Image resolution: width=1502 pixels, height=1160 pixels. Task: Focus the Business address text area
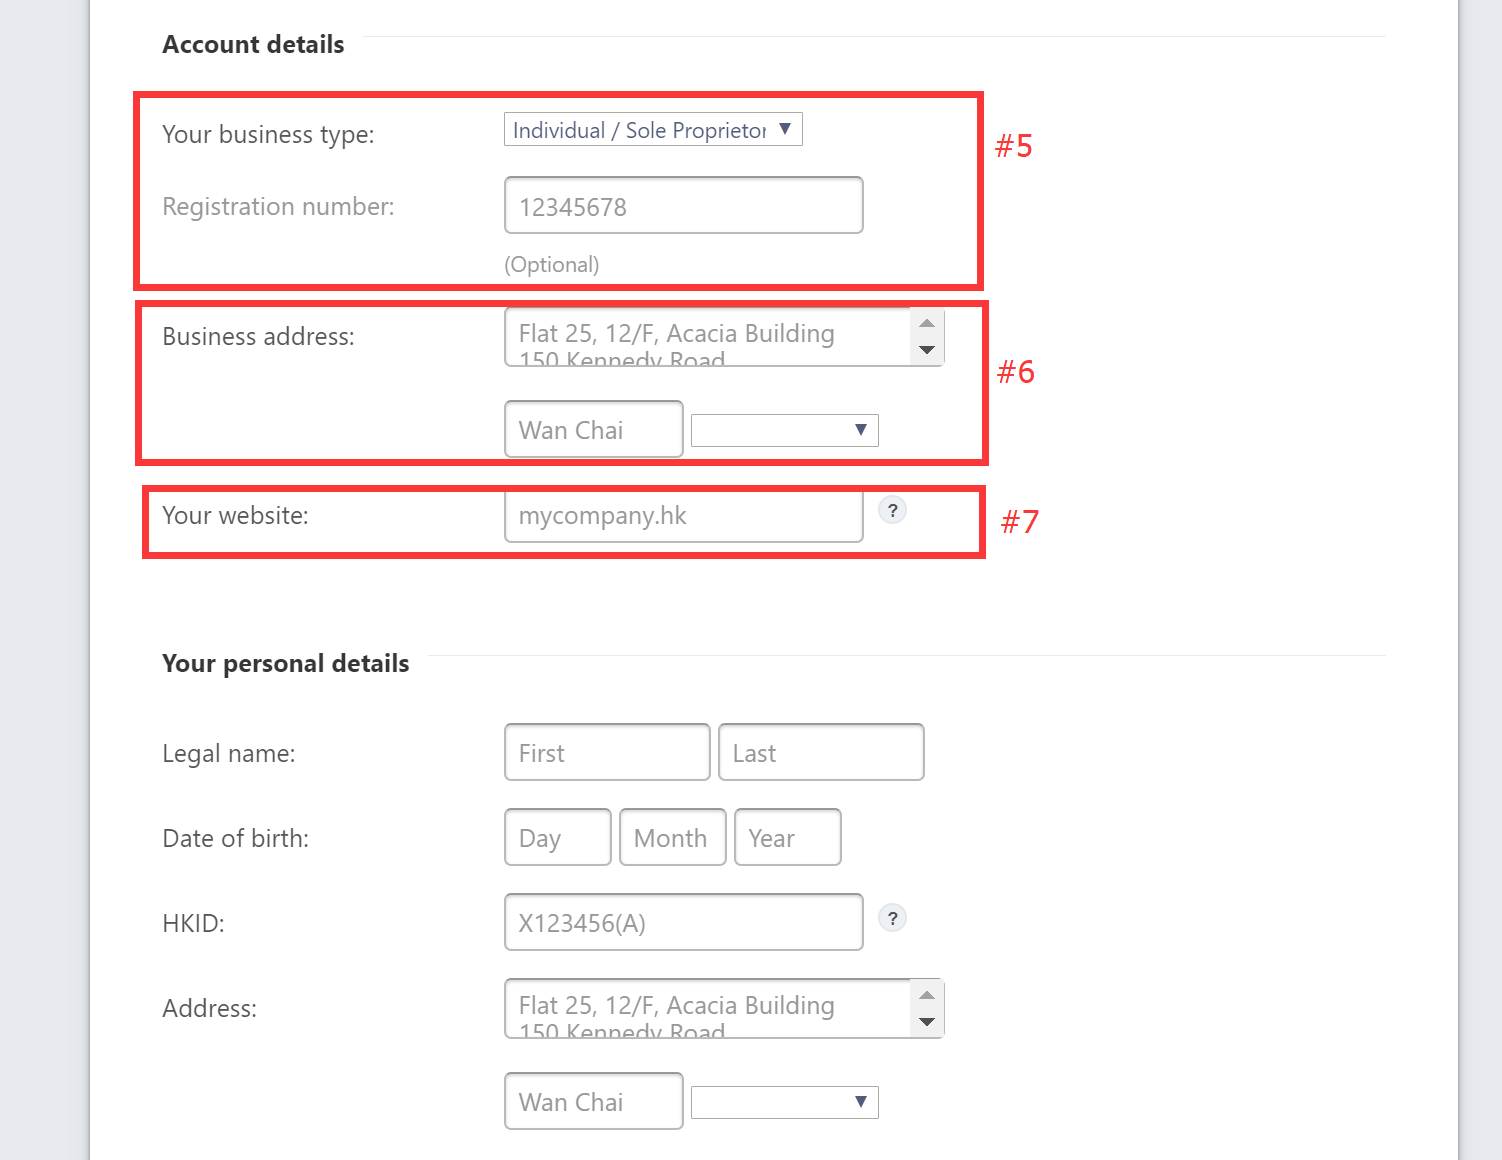tap(708, 337)
